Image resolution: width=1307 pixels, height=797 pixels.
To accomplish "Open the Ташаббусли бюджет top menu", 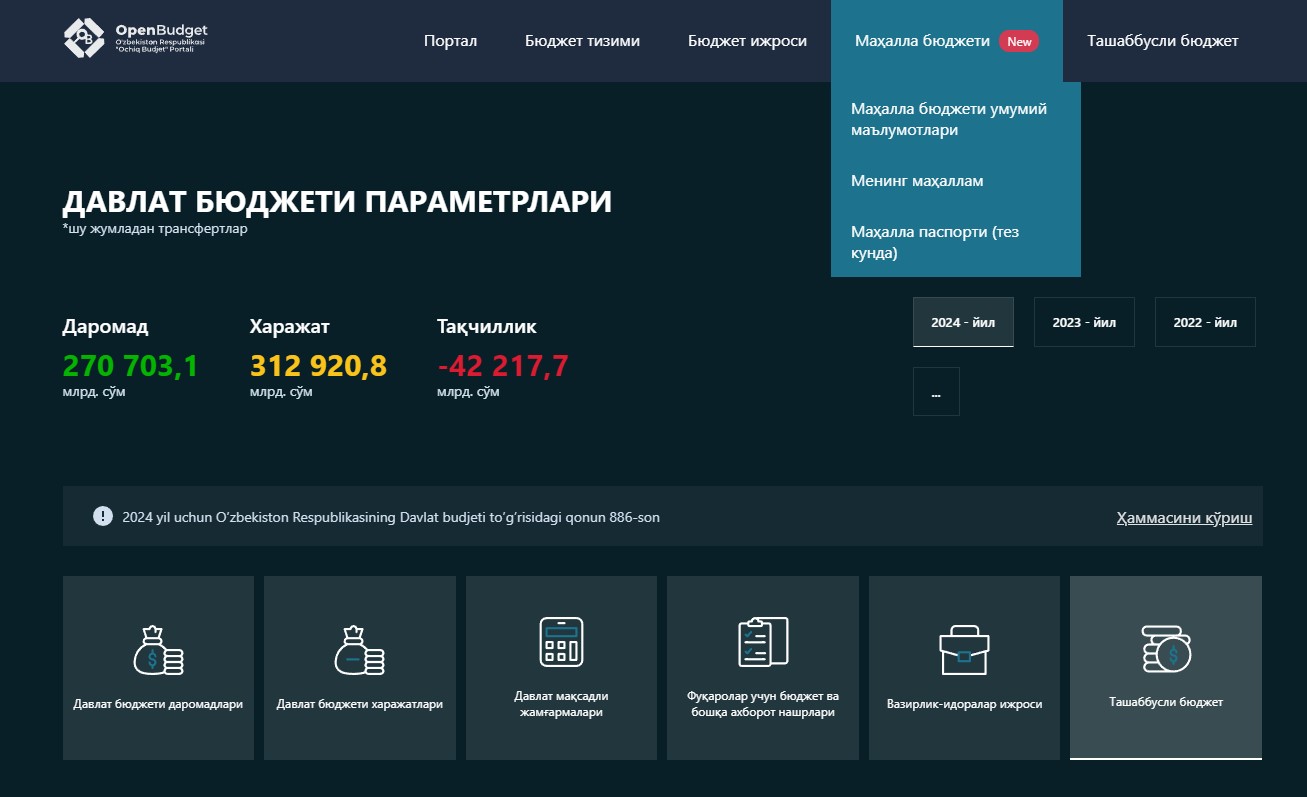I will (x=1163, y=41).
